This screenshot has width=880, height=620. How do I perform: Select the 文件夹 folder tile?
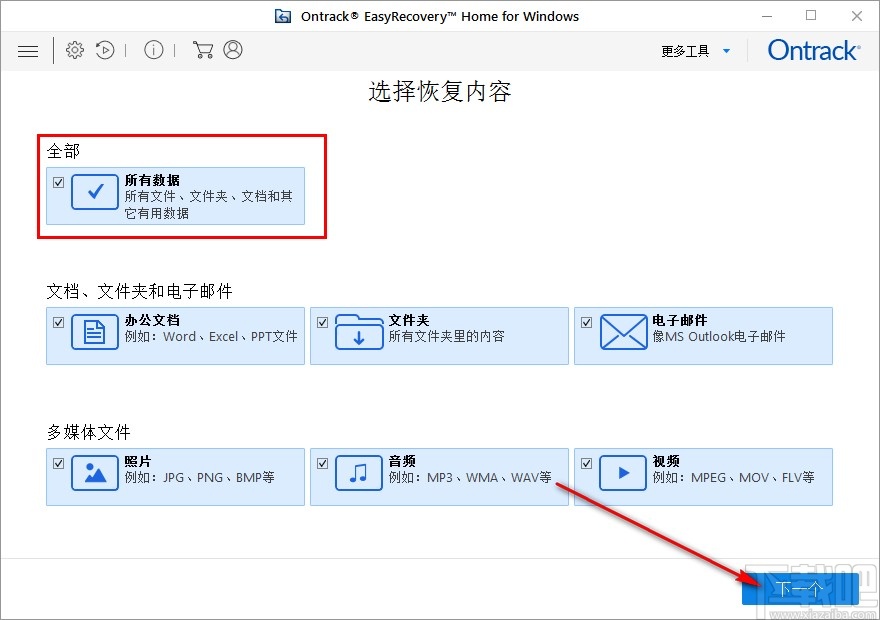(440, 336)
